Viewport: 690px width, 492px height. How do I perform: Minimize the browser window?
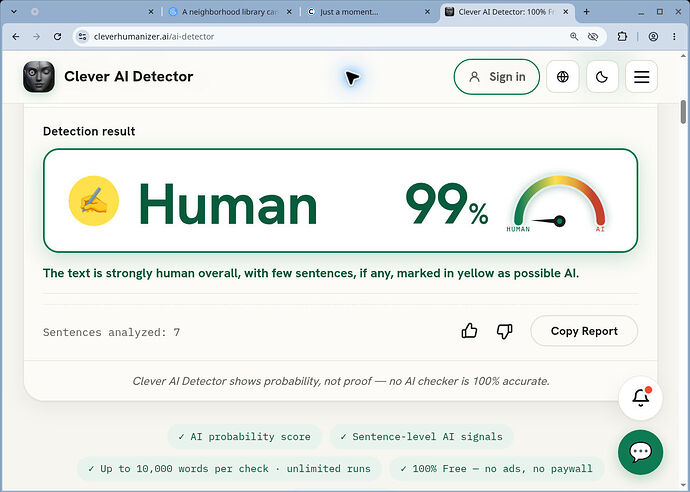[x=641, y=12]
